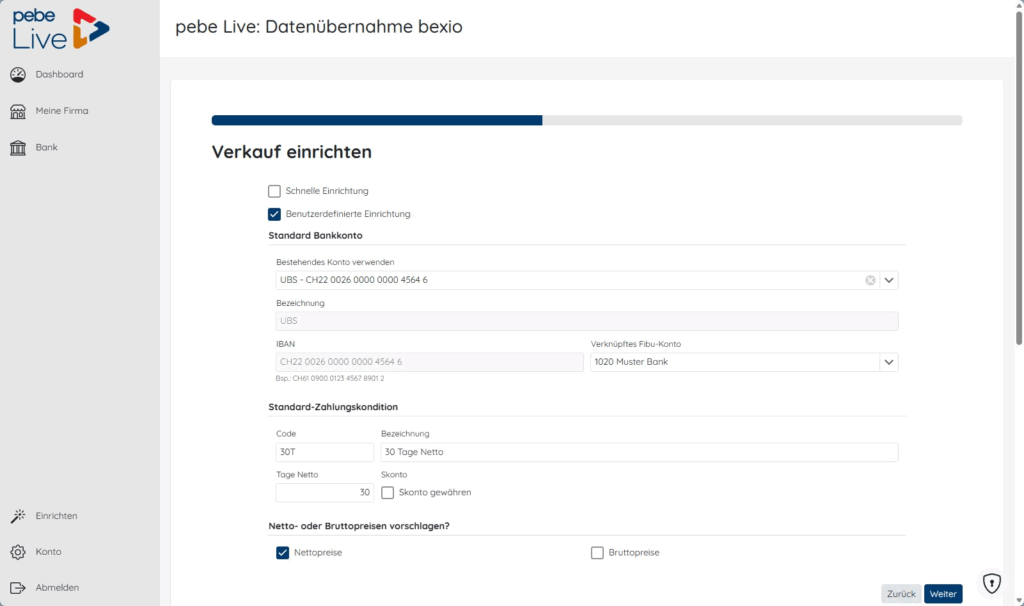Go to the Bank menu item
Image resolution: width=1024 pixels, height=606 pixels.
46,148
